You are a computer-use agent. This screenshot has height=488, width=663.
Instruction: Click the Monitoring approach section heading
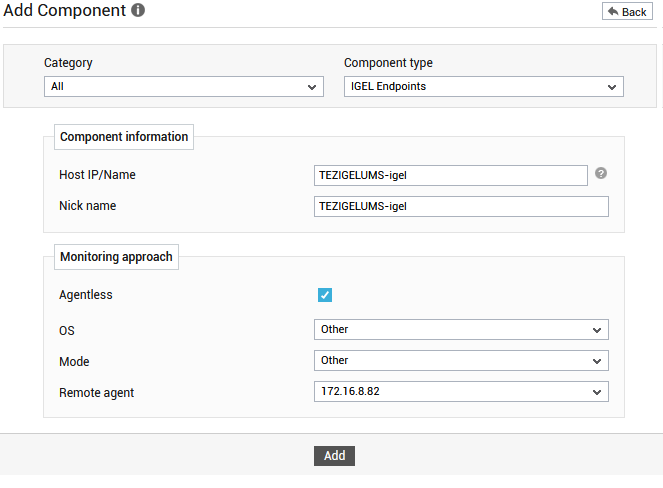116,257
